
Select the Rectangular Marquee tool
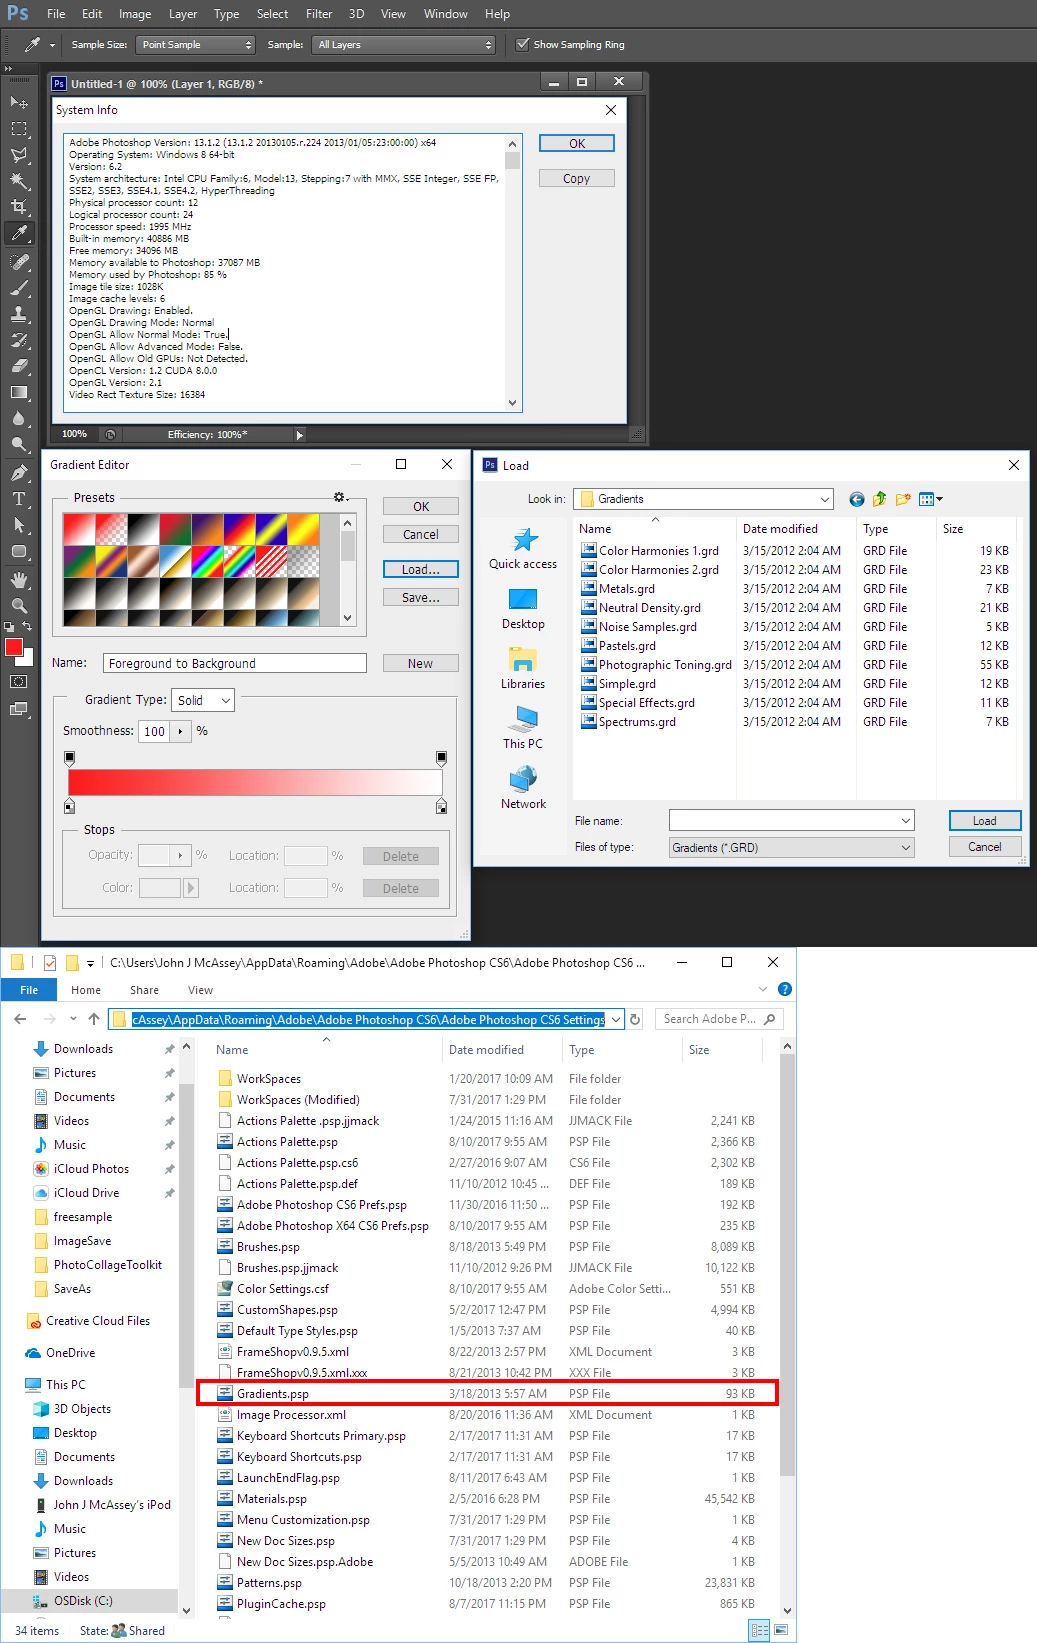pos(19,129)
